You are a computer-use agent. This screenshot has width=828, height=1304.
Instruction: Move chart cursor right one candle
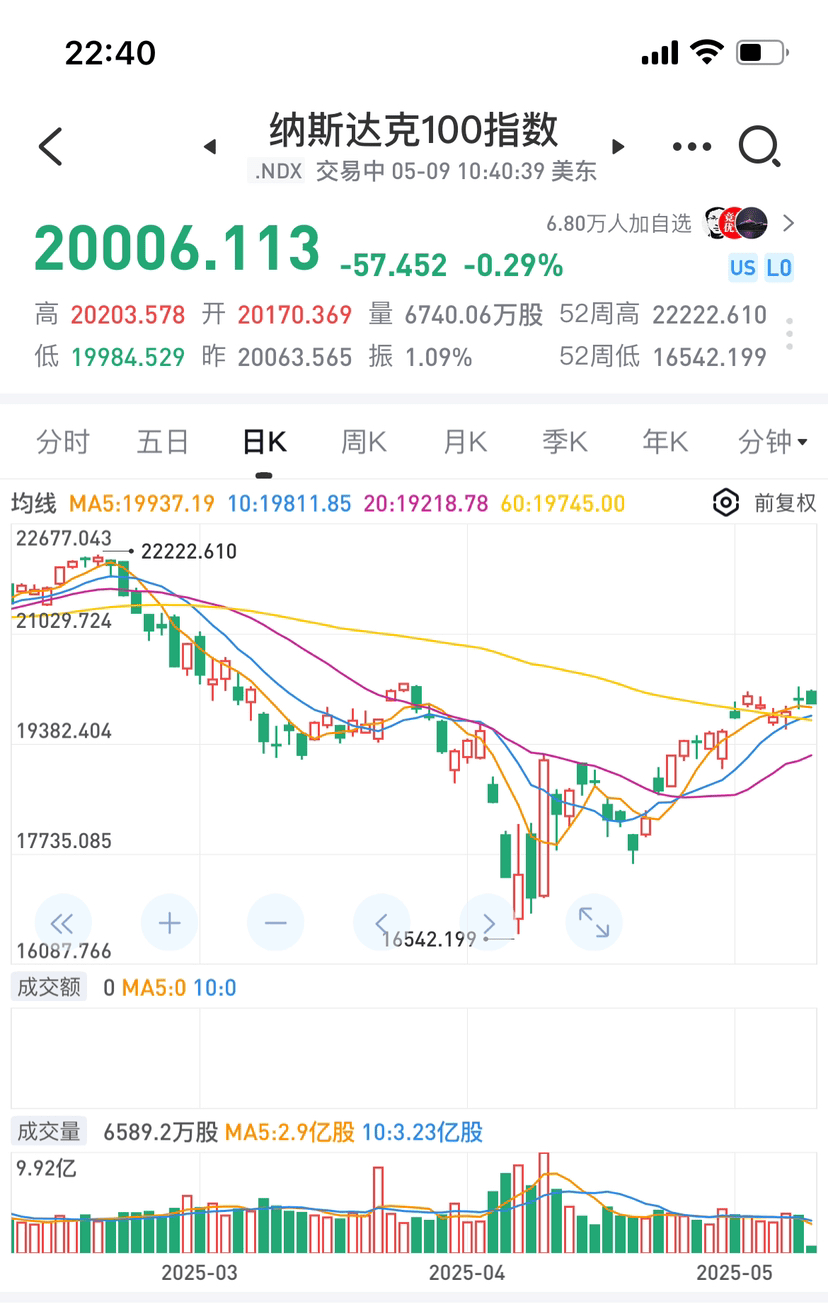[x=488, y=922]
